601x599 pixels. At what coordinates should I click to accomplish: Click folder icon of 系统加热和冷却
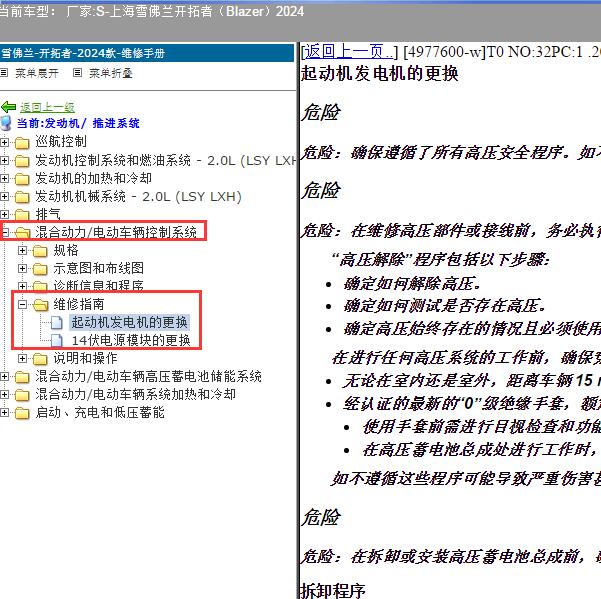tap(22, 395)
